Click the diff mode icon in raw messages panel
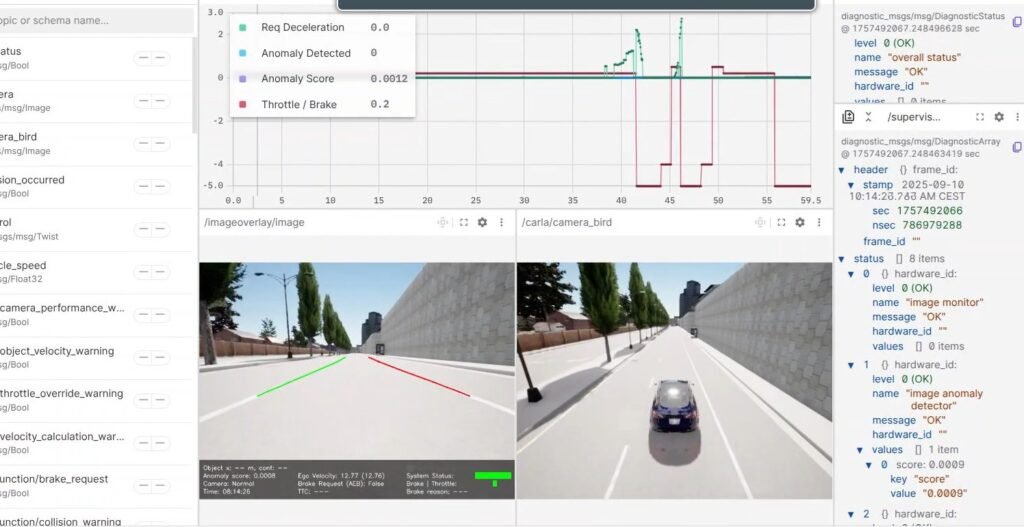Screen dimensions: 1024x527 pos(848,117)
